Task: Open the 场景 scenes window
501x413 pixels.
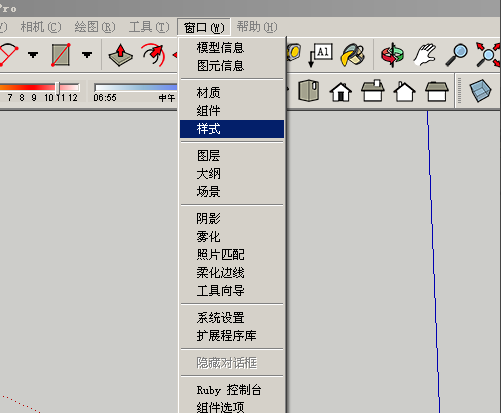Action: [232, 192]
